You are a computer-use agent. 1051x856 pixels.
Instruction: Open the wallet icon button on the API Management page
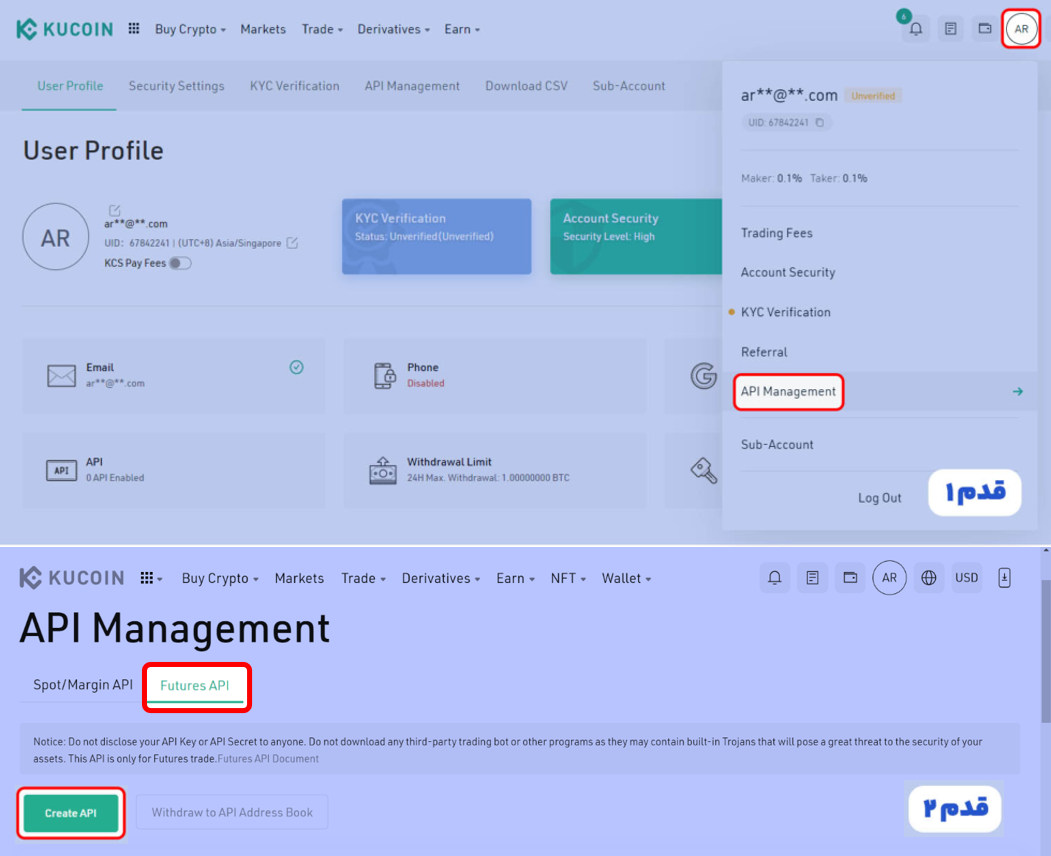(850, 578)
